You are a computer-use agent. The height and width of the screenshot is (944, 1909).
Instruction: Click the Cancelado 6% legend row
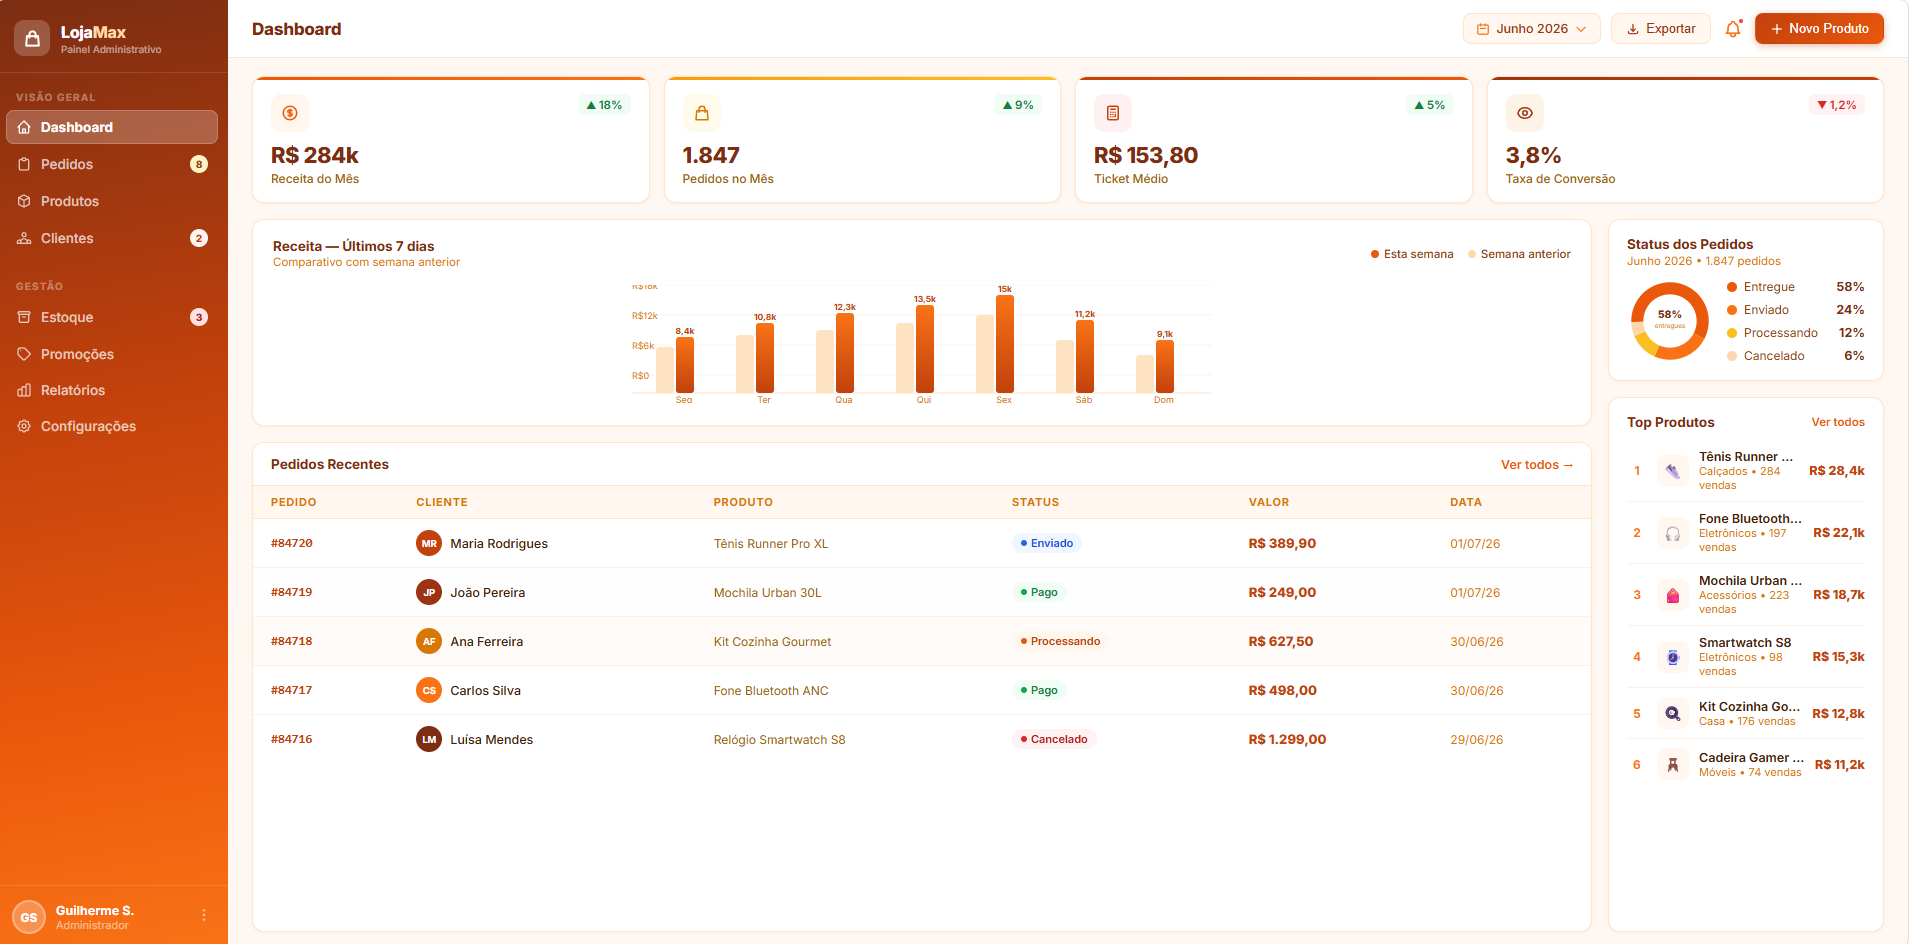(1796, 356)
